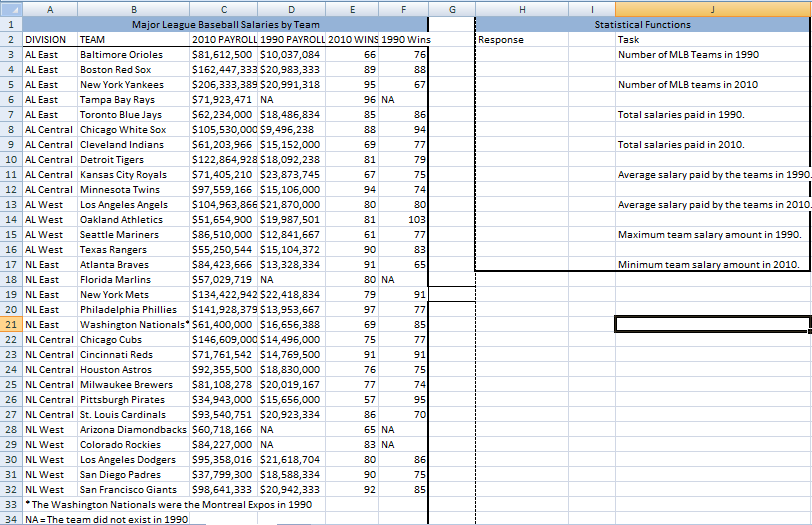Image resolution: width=812 pixels, height=525 pixels.
Task: Click the Task header cell
Action: pyautogui.click(x=713, y=39)
